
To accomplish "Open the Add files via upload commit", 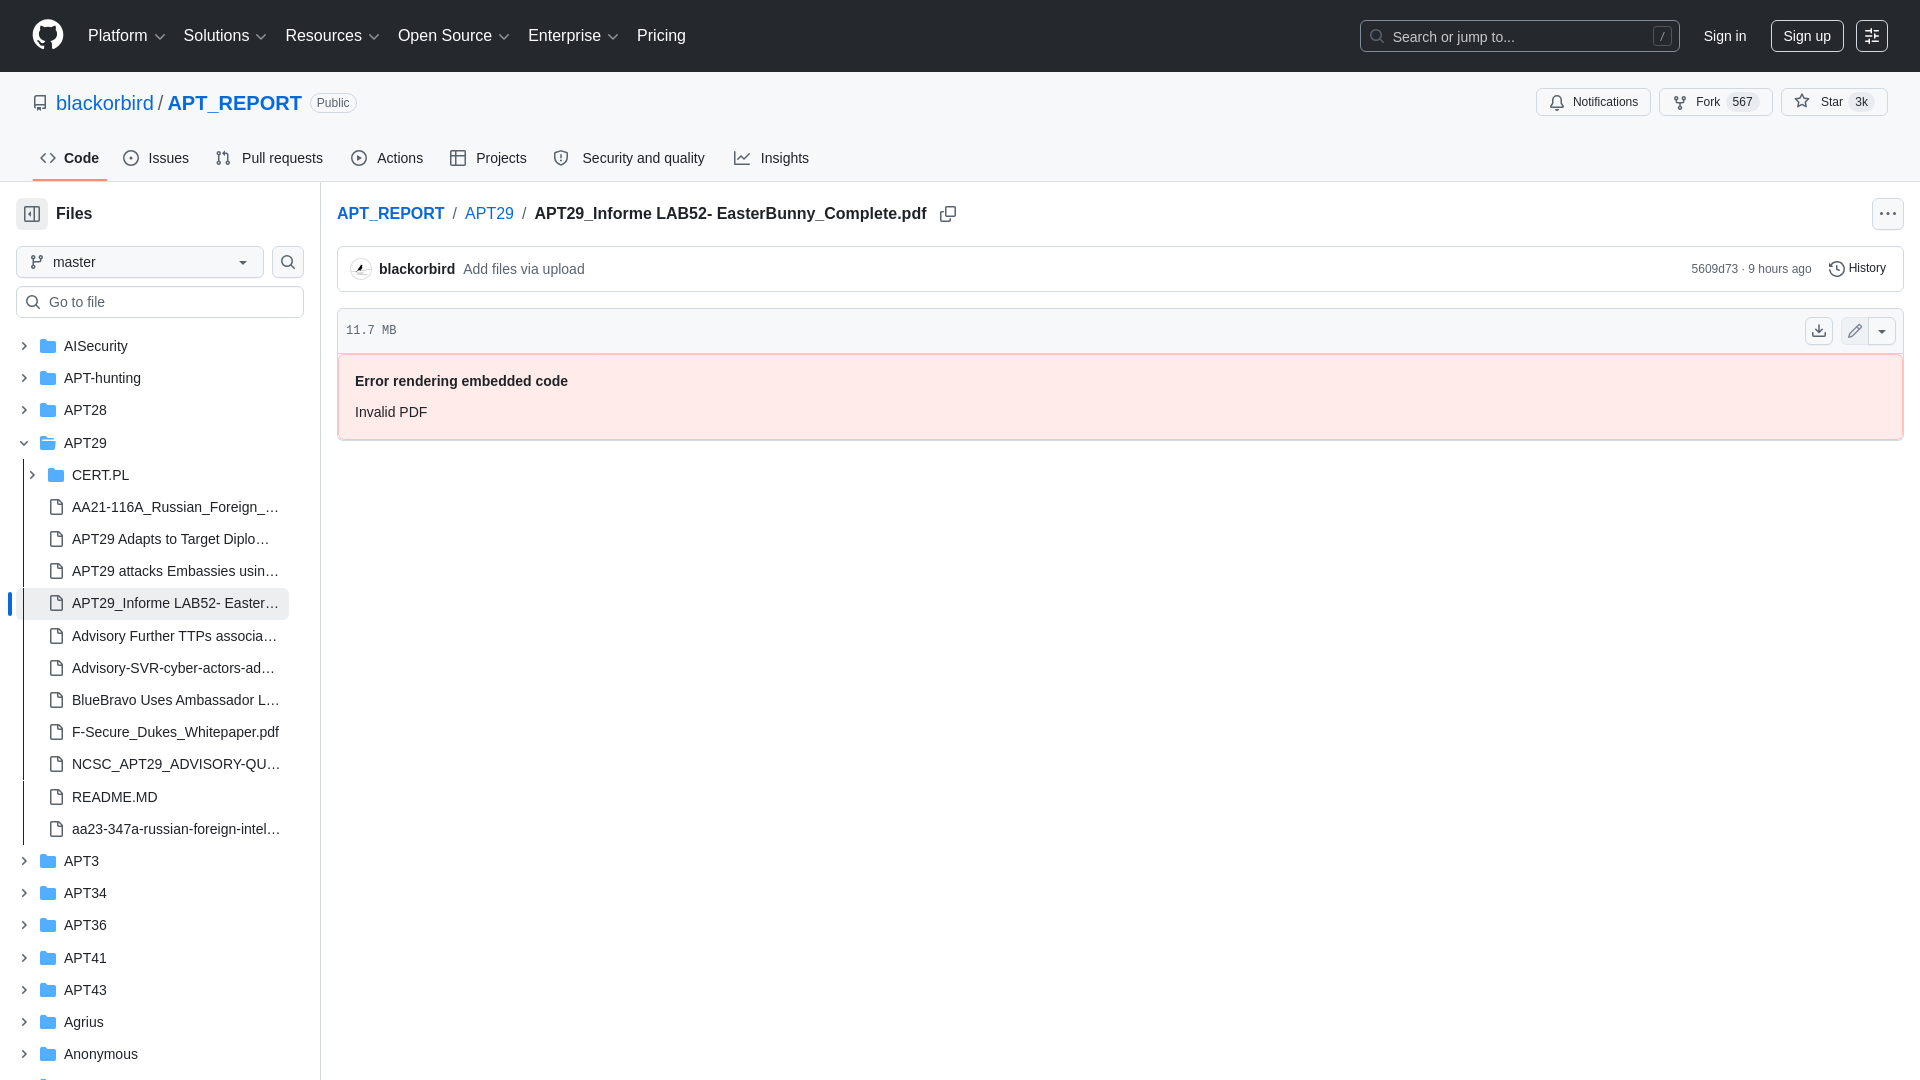I will point(524,269).
